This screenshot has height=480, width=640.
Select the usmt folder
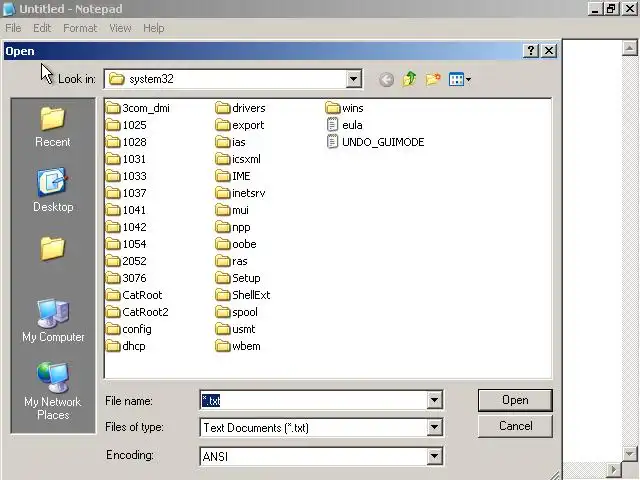(235, 329)
